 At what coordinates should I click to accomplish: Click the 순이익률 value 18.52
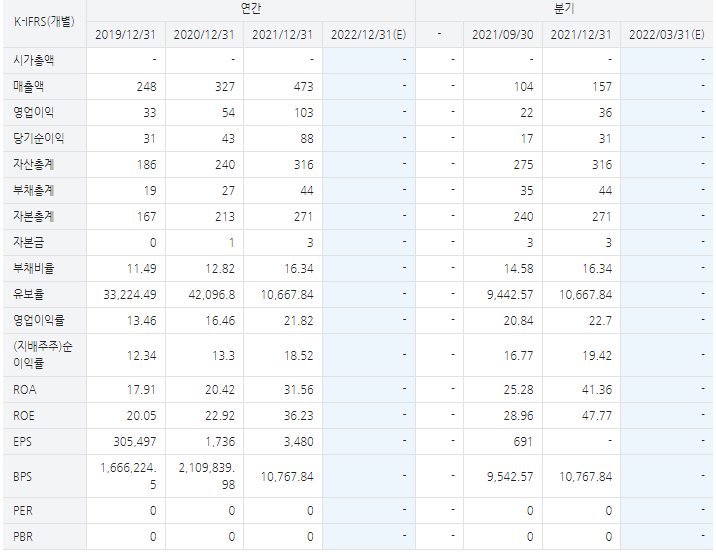pyautogui.click(x=299, y=356)
